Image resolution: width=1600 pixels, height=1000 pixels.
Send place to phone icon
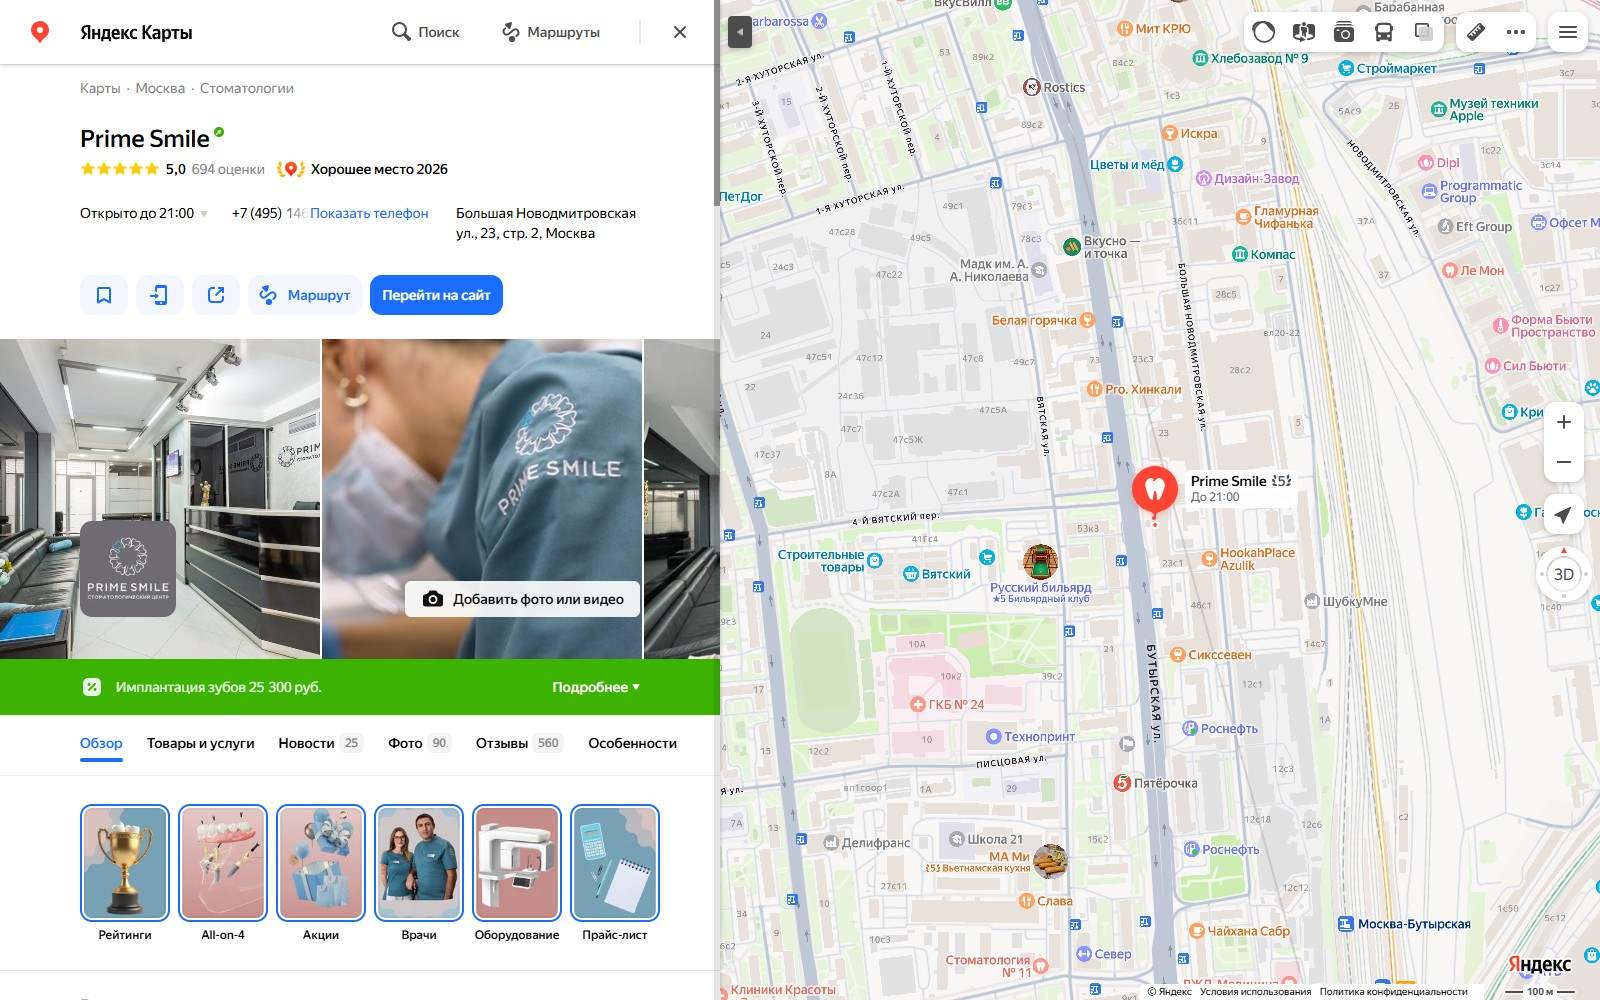point(160,295)
